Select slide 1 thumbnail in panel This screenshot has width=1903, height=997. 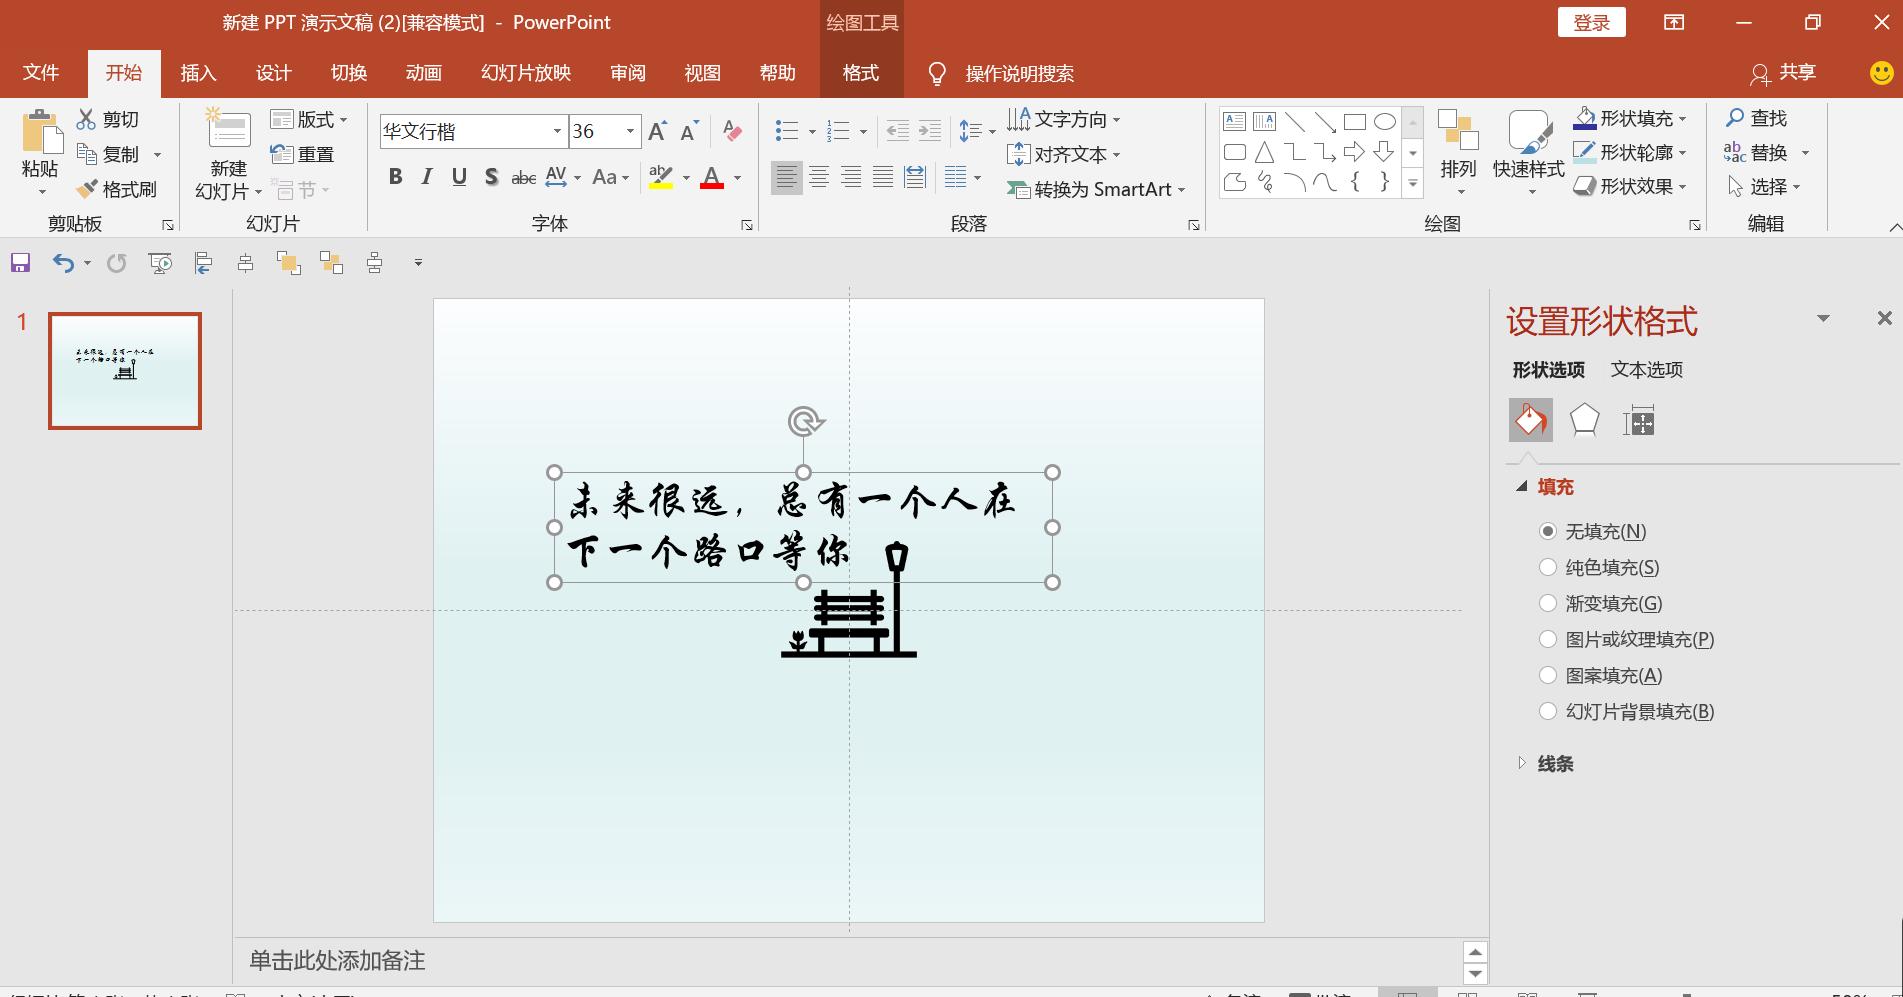click(x=124, y=370)
